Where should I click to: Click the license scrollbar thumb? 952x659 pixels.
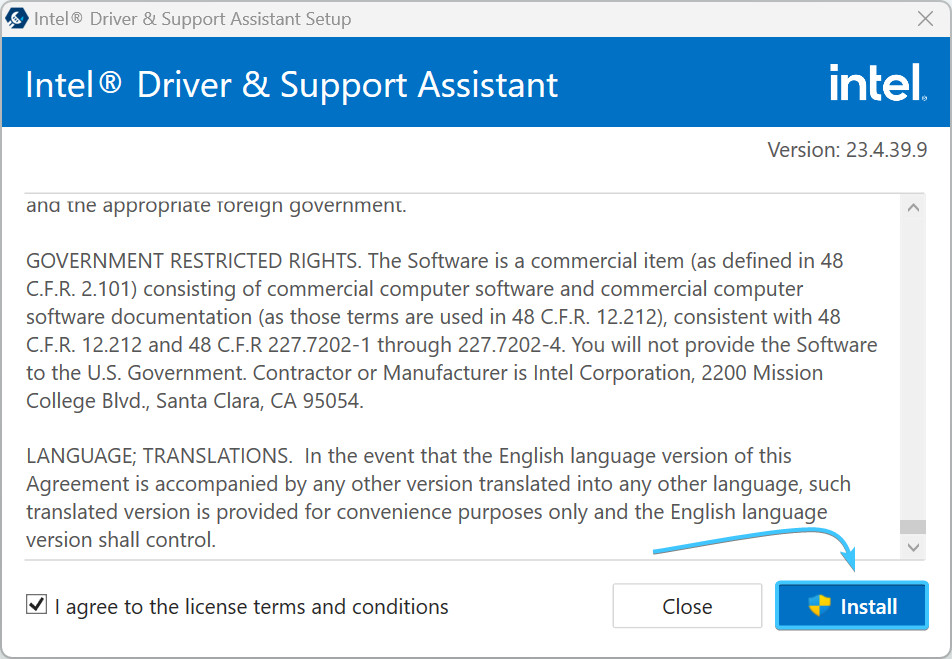click(912, 528)
